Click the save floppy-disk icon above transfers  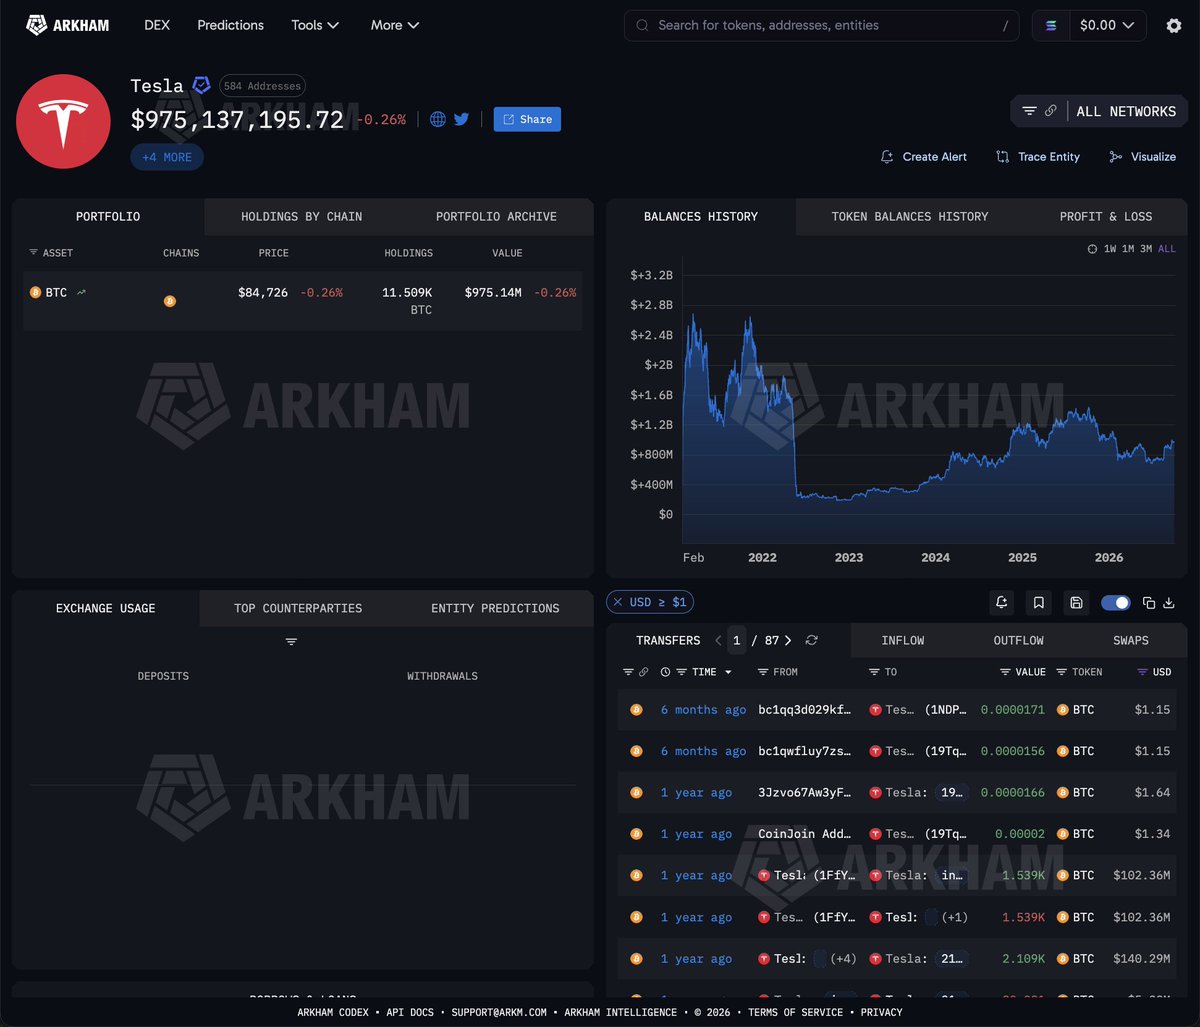point(1076,602)
